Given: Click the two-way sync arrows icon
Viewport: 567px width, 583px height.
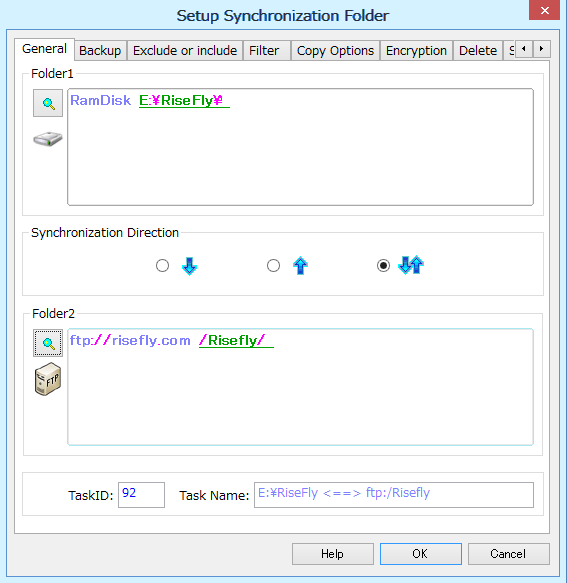Looking at the screenshot, I should (411, 265).
